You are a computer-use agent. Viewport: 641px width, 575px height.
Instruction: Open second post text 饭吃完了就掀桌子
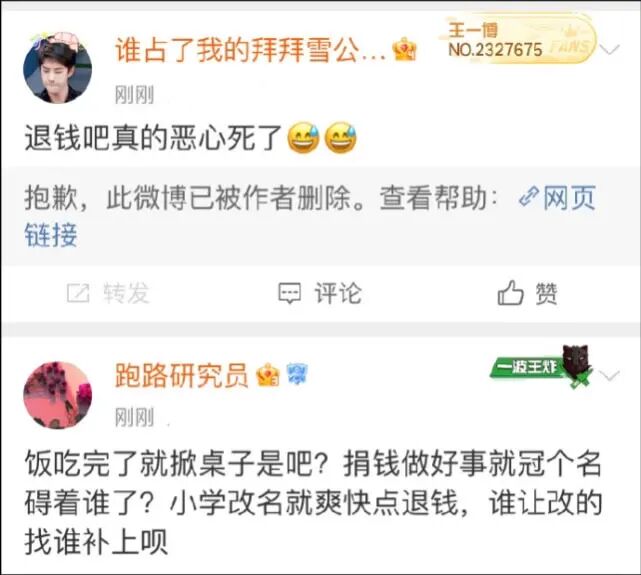tap(313, 503)
